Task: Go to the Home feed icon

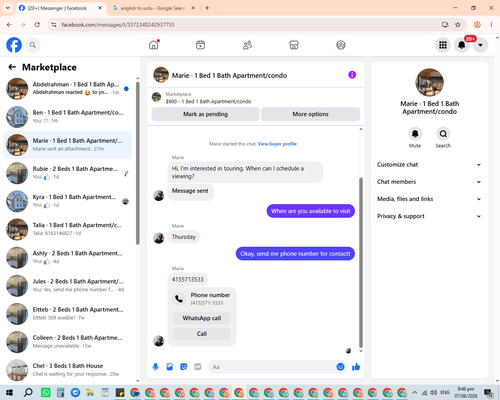Action: [x=154, y=45]
